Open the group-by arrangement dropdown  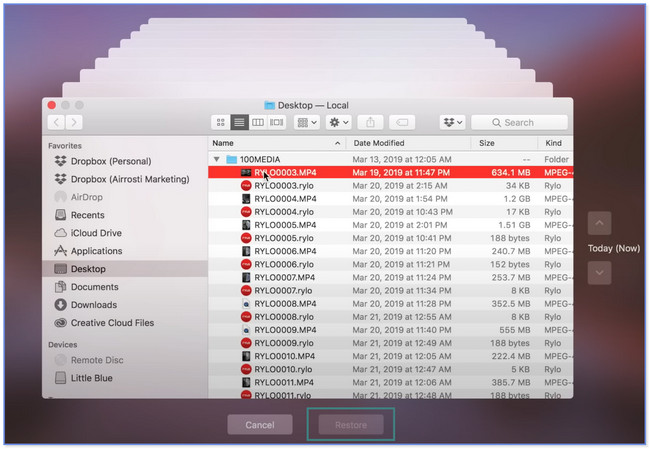click(x=307, y=122)
